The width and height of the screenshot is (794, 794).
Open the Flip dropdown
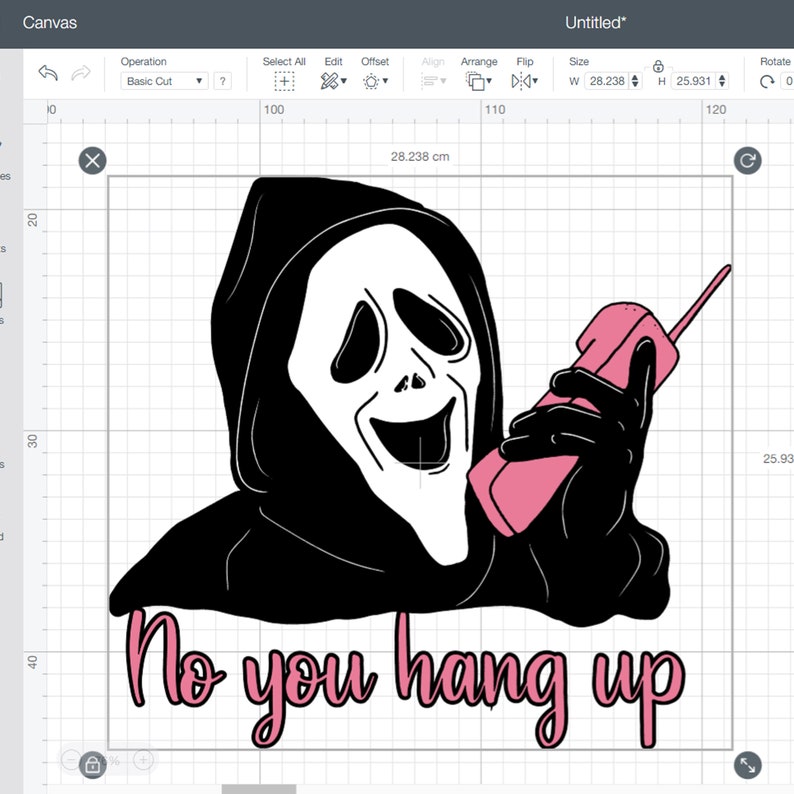(x=525, y=81)
